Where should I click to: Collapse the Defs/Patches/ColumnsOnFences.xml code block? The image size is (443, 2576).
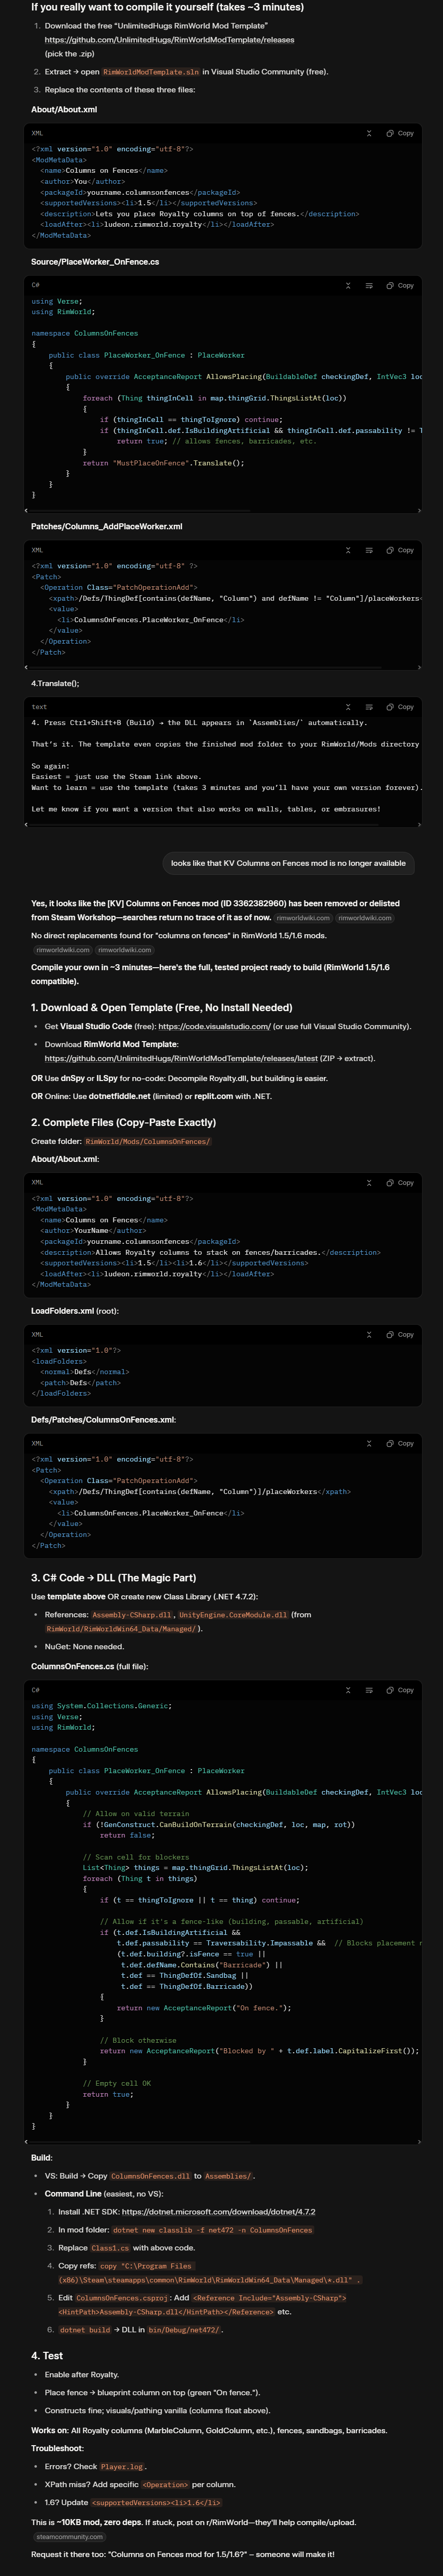click(369, 1443)
